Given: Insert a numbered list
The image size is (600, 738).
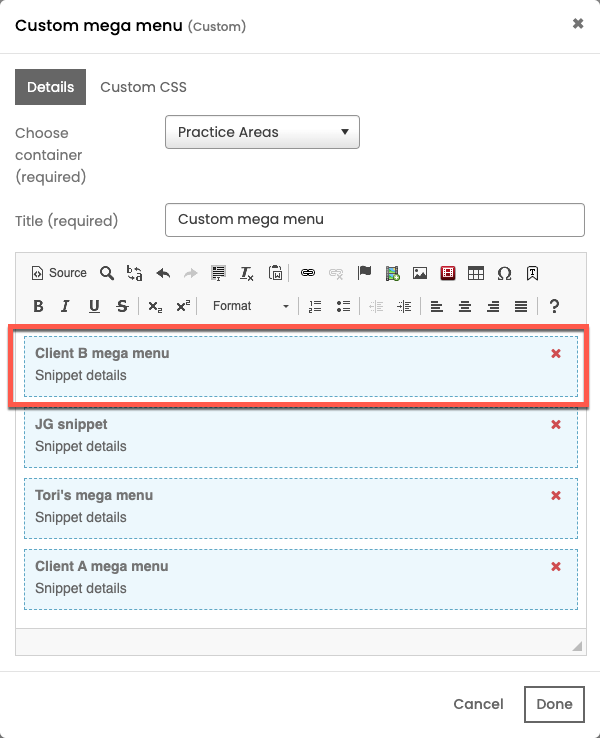Looking at the screenshot, I should [315, 306].
